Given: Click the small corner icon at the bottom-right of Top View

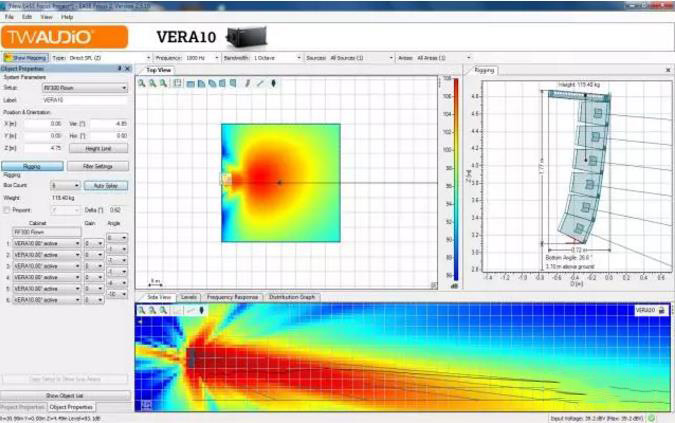Looking at the screenshot, I should pos(434,285).
